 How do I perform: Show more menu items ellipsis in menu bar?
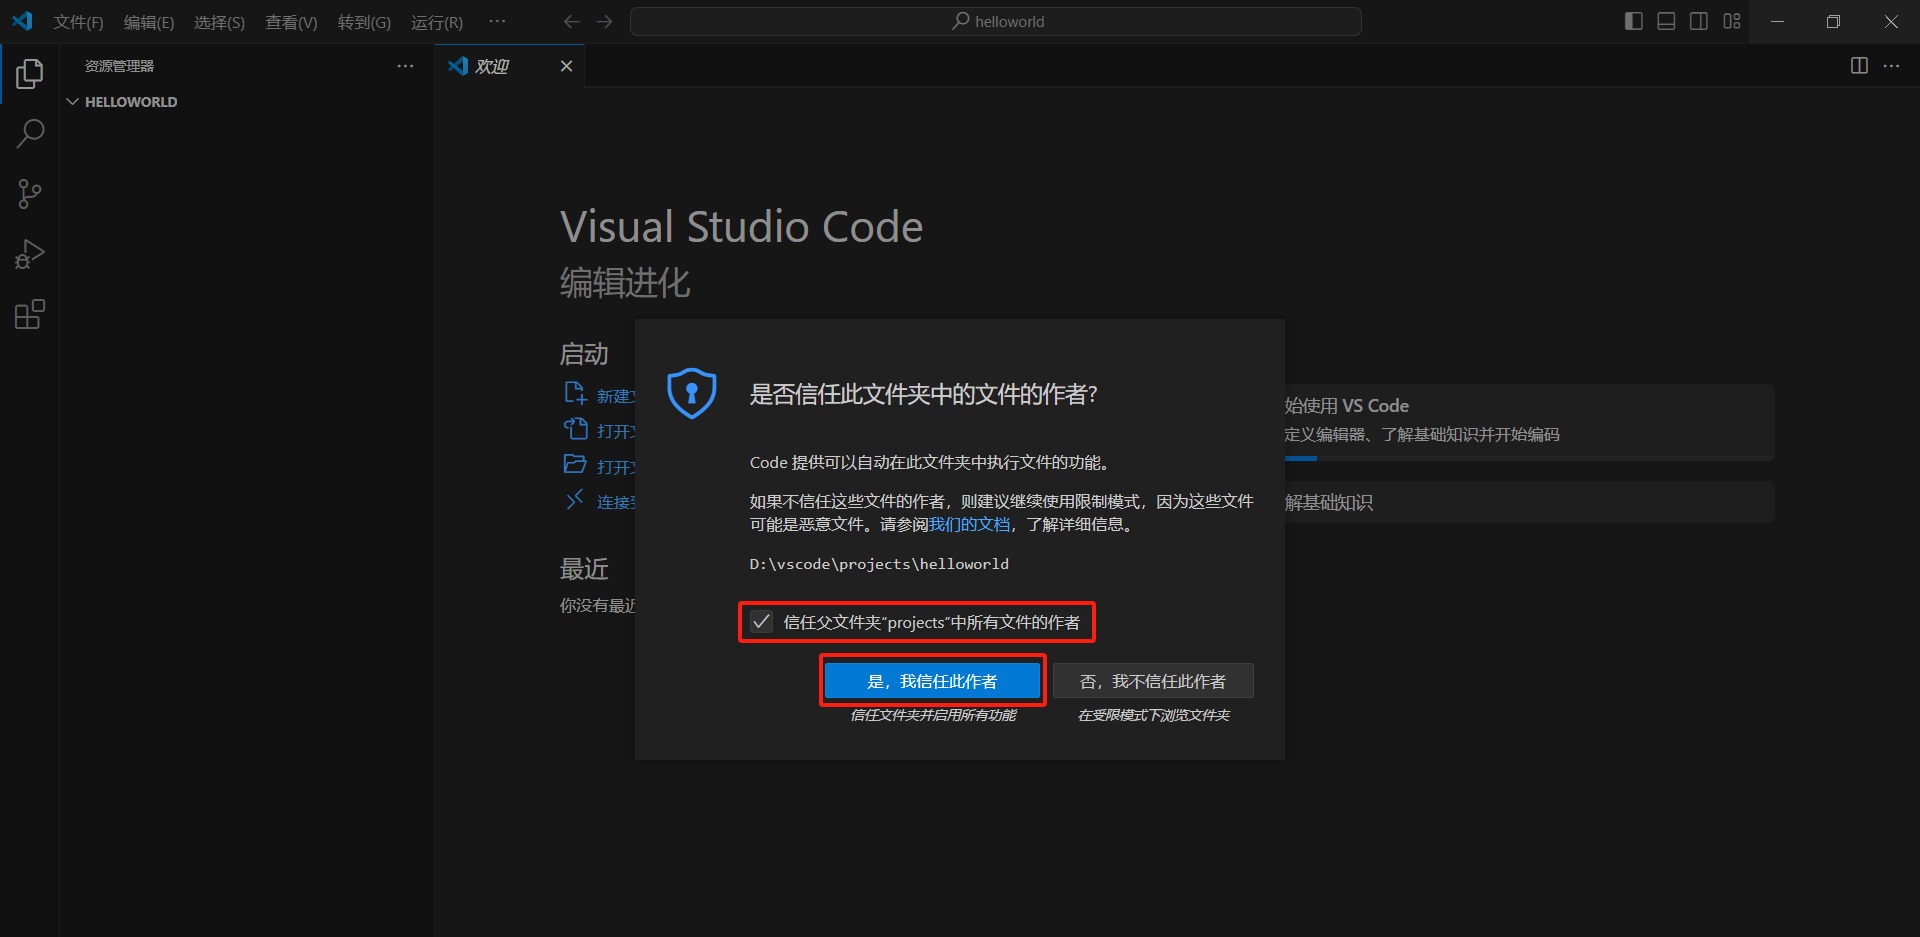[x=497, y=21]
